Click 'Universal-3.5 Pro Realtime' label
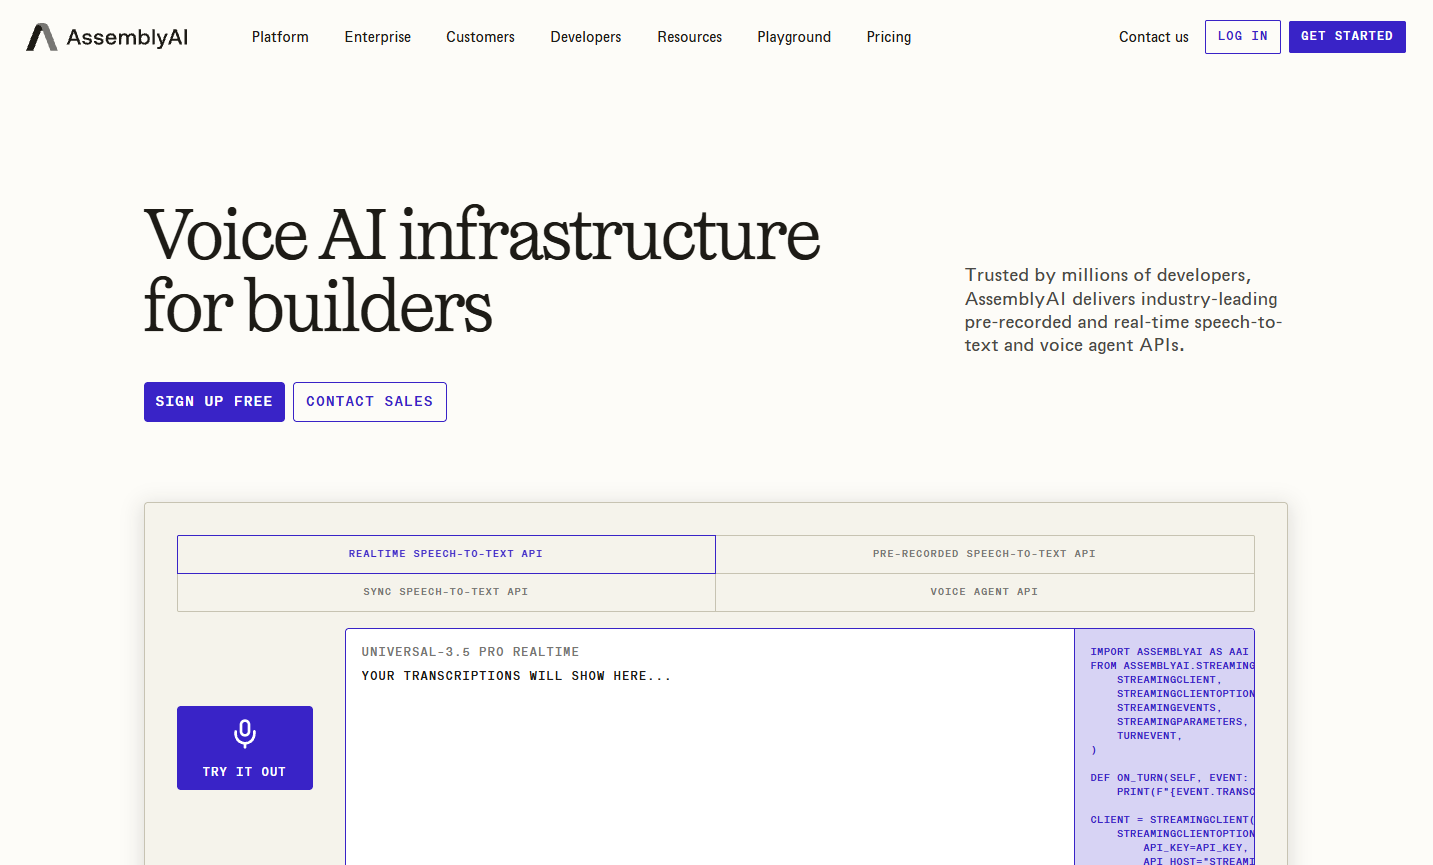This screenshot has height=865, width=1433. [x=470, y=652]
